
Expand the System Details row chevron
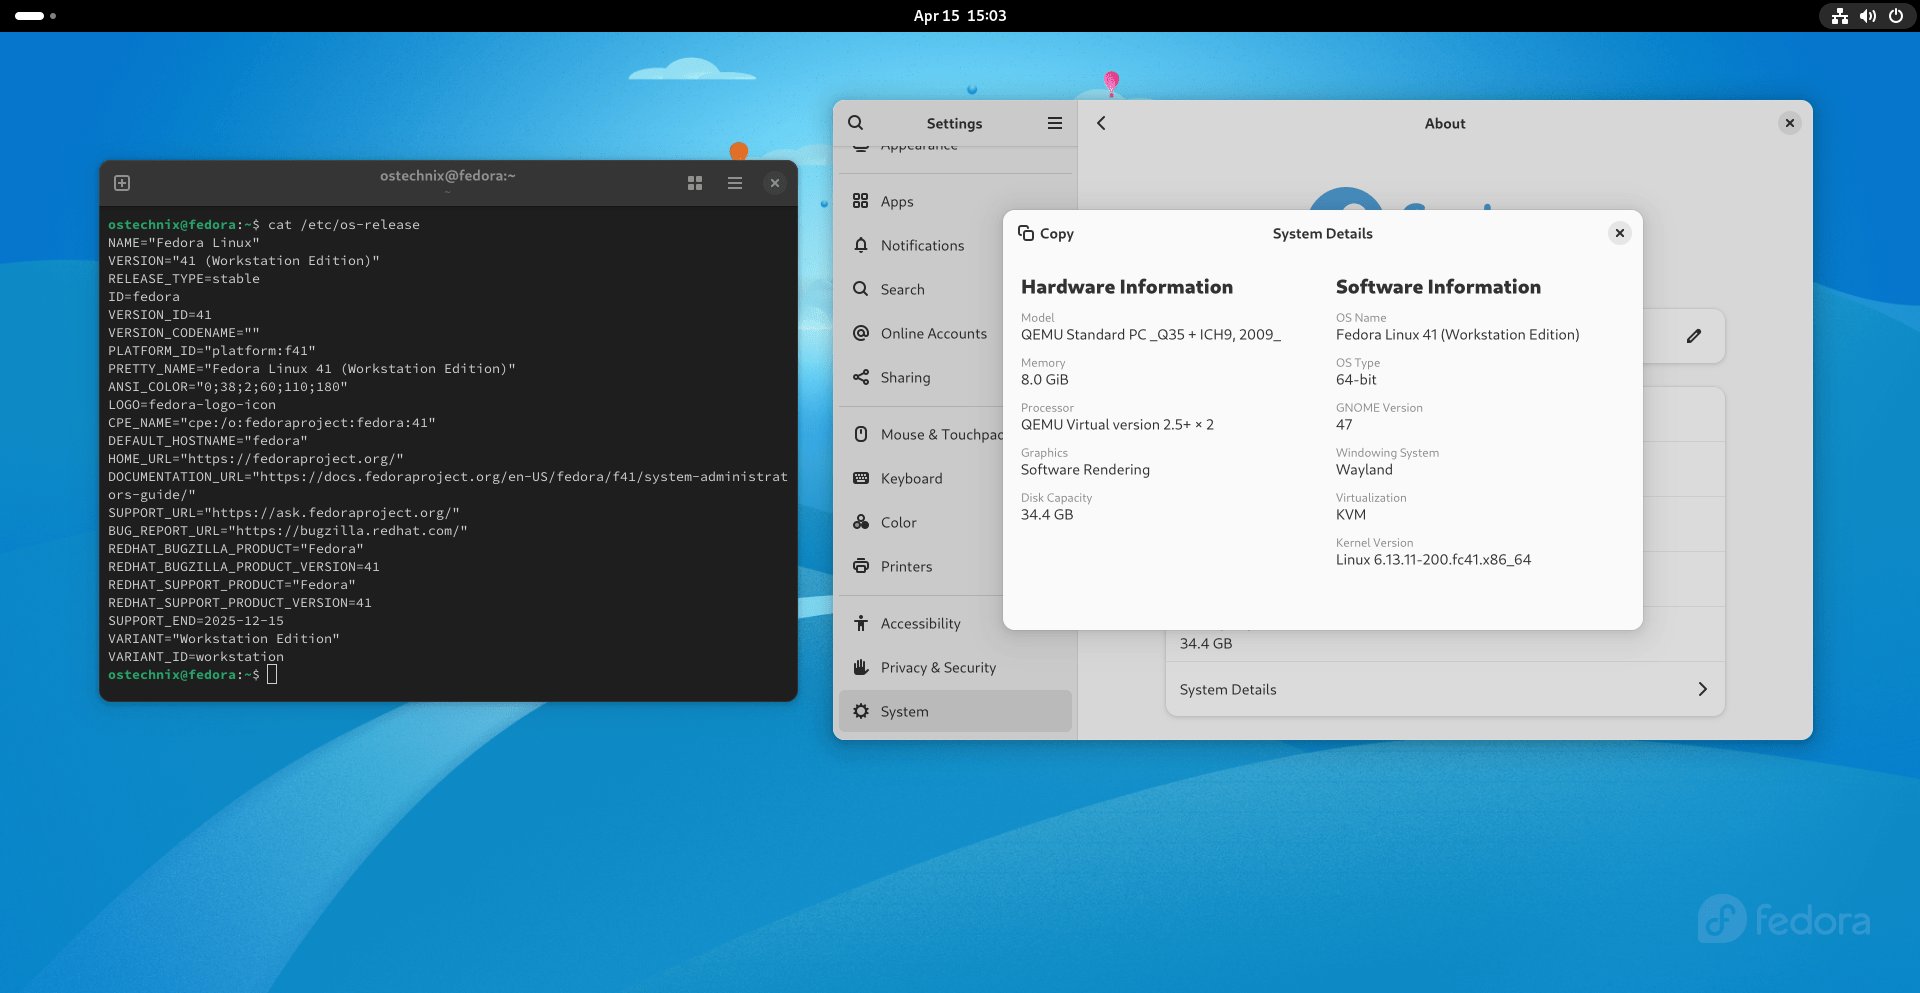[x=1703, y=689]
